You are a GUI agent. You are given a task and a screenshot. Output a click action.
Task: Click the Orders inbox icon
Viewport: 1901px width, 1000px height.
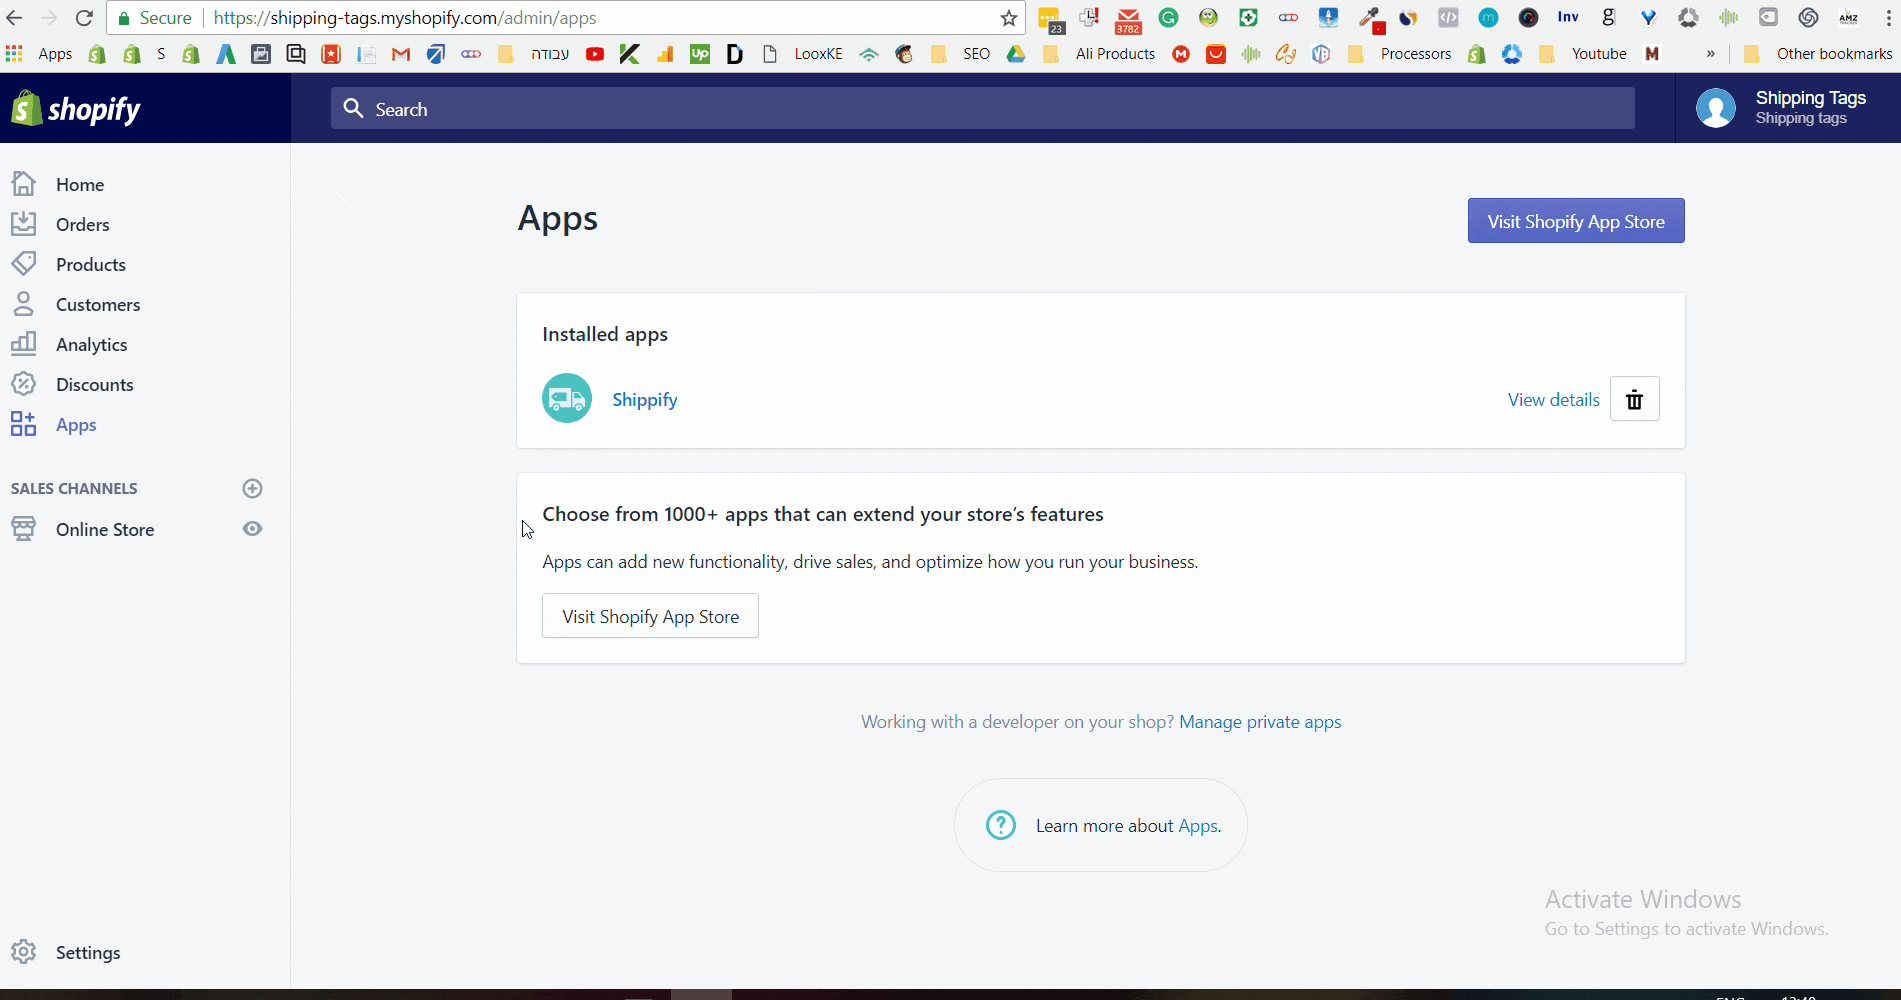coord(24,223)
